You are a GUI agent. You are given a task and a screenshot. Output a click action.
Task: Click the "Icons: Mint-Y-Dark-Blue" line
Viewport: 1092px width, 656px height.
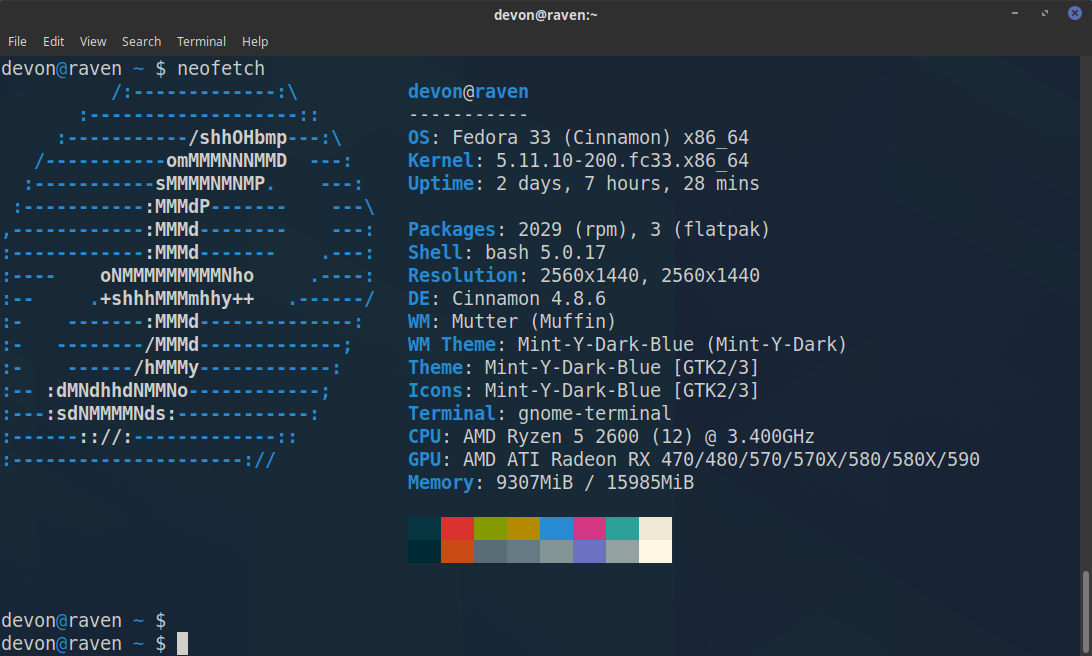pos(583,390)
